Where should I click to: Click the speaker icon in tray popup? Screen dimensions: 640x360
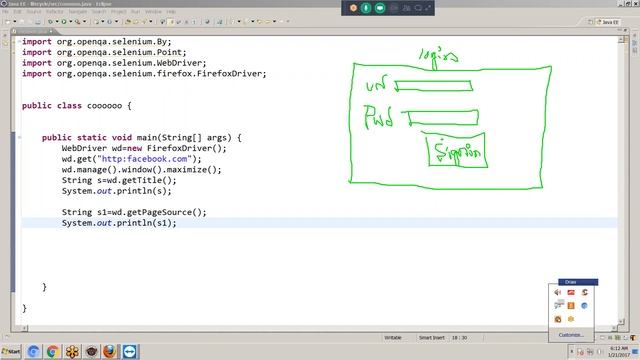558,292
